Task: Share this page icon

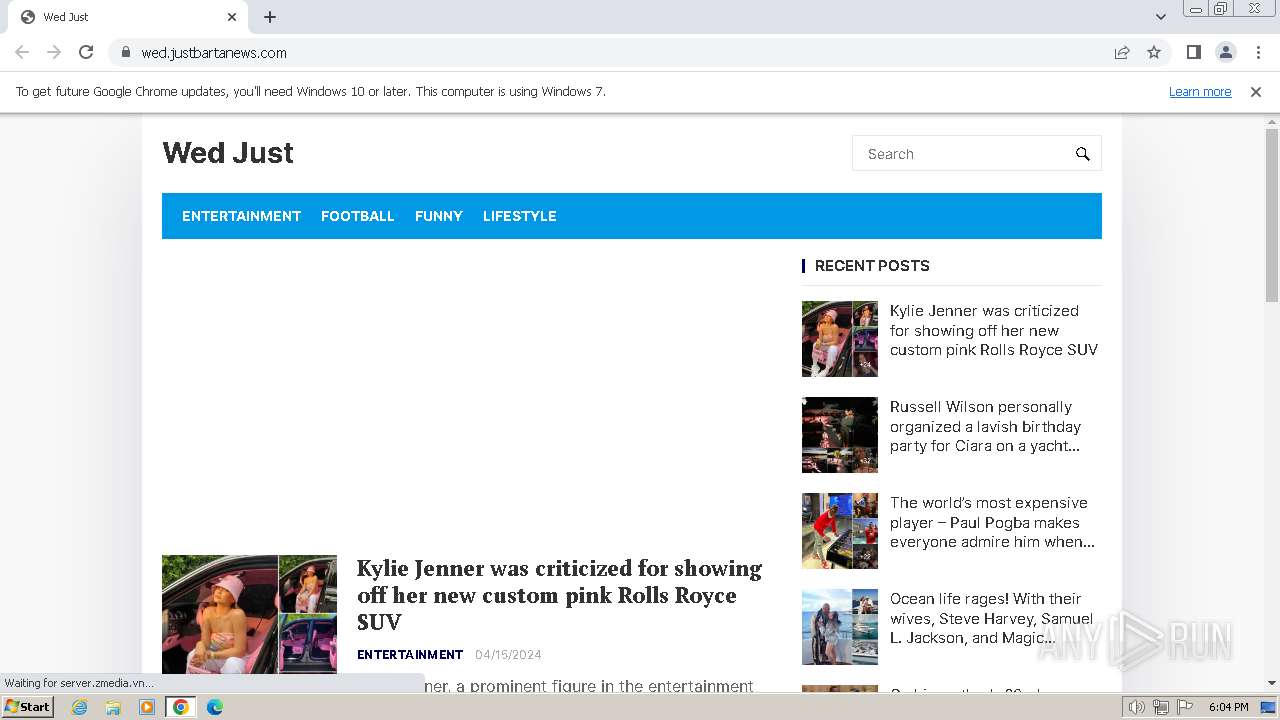Action: (1122, 52)
